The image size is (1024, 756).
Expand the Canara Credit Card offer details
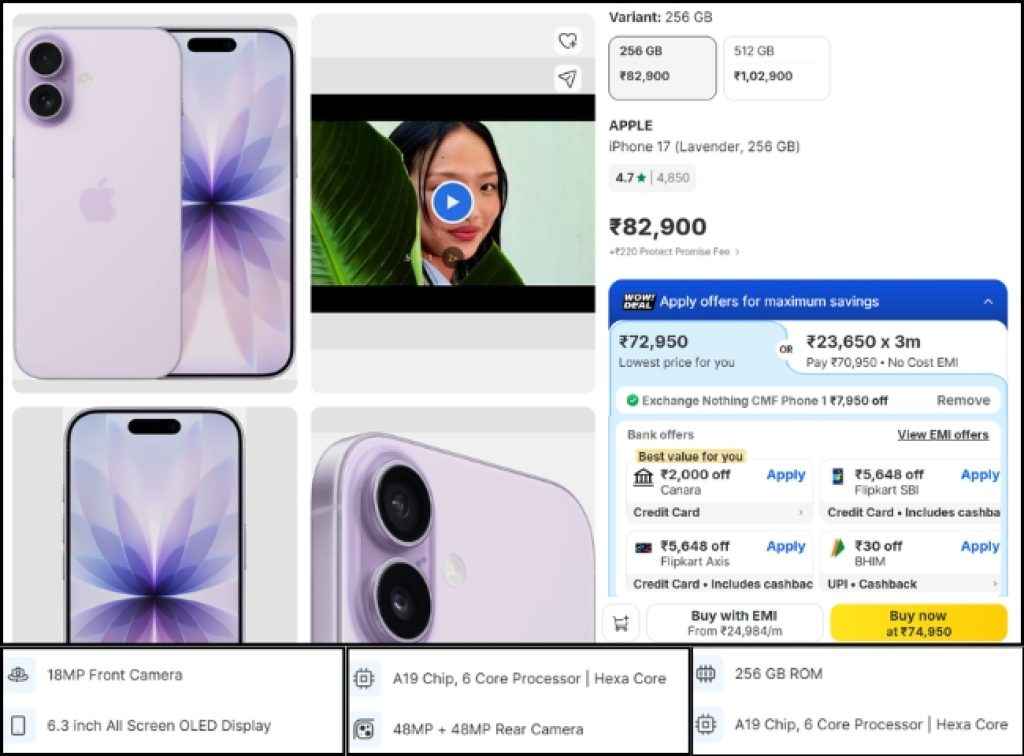(800, 512)
